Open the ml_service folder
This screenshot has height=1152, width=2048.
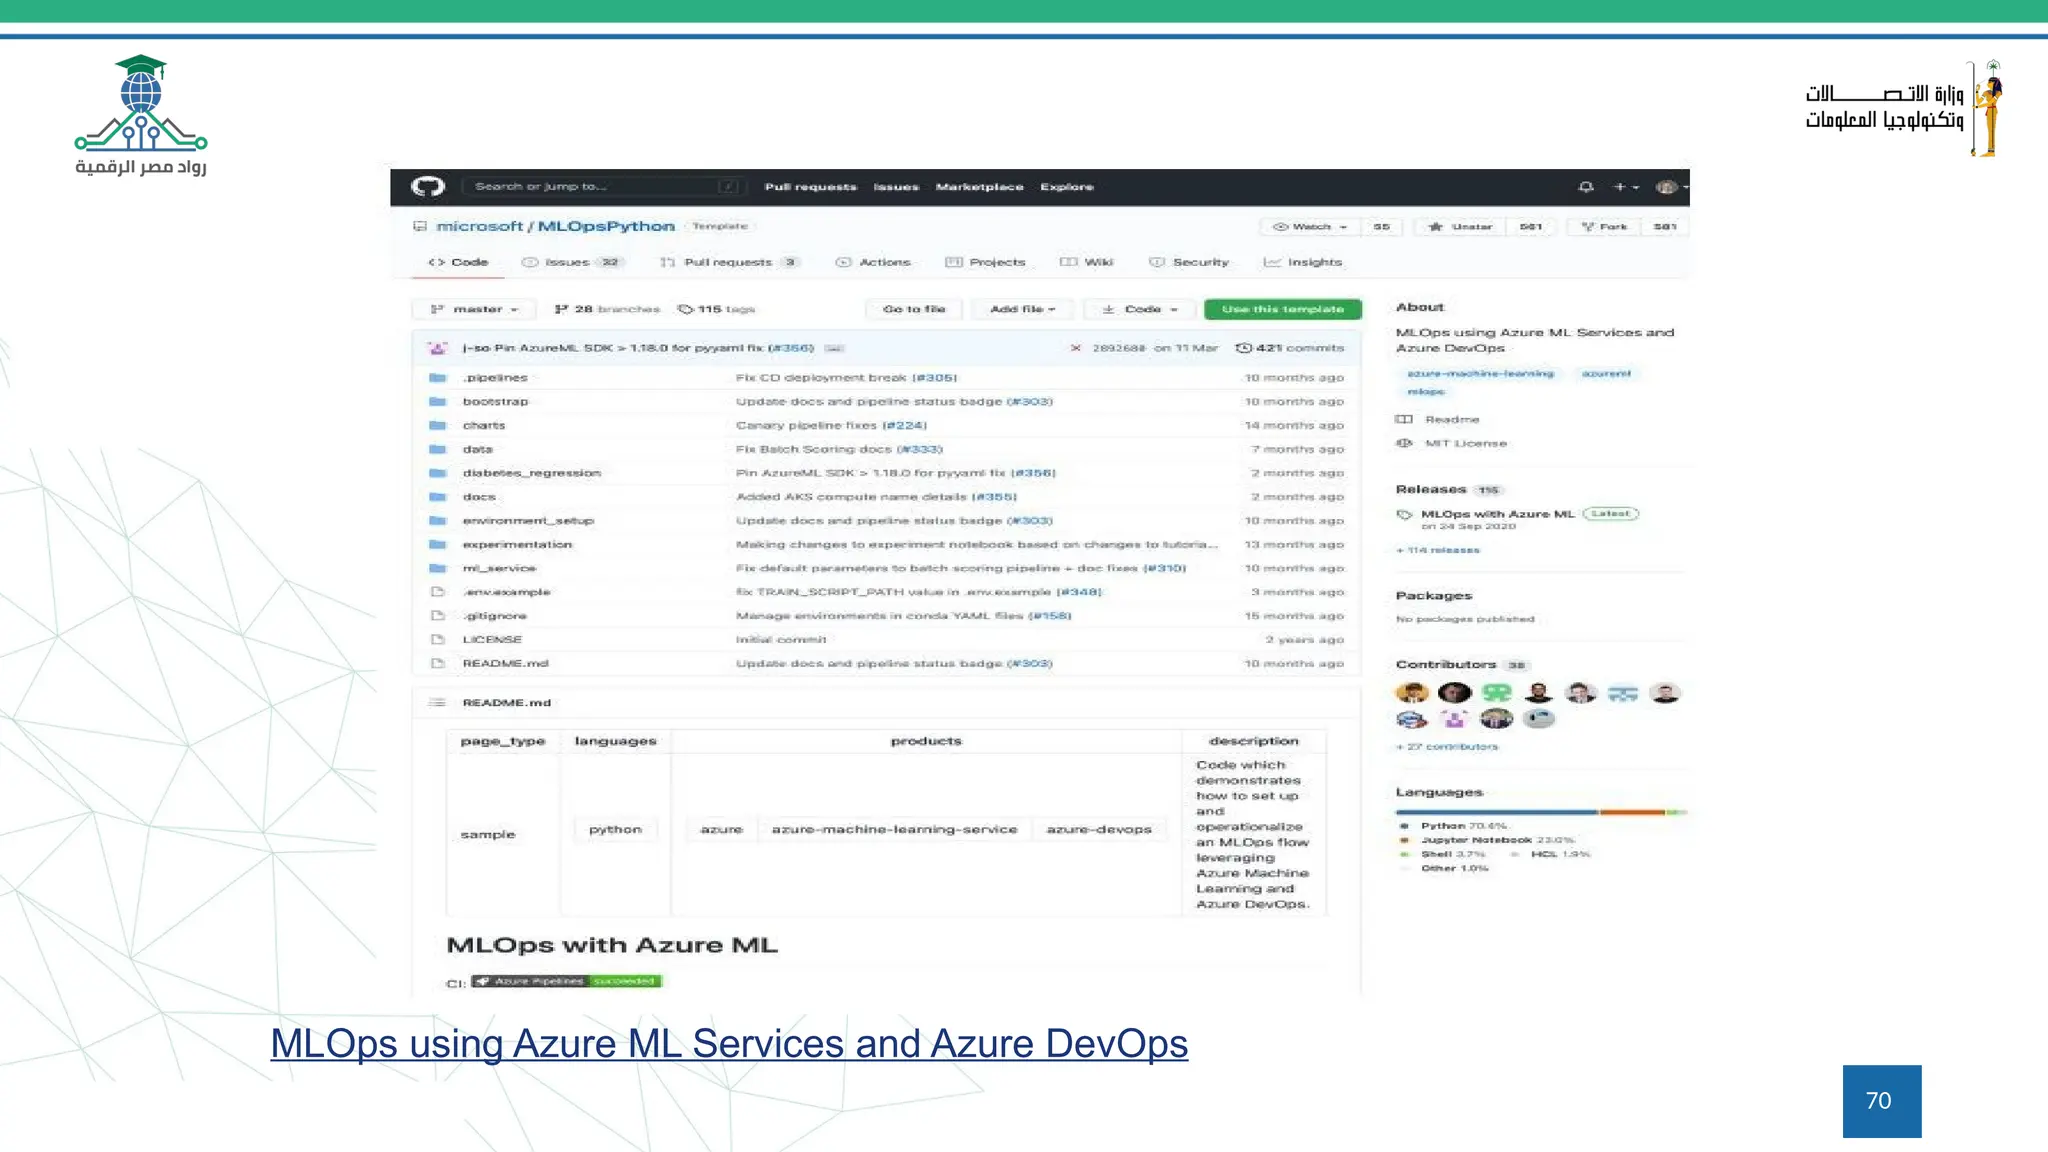[499, 569]
